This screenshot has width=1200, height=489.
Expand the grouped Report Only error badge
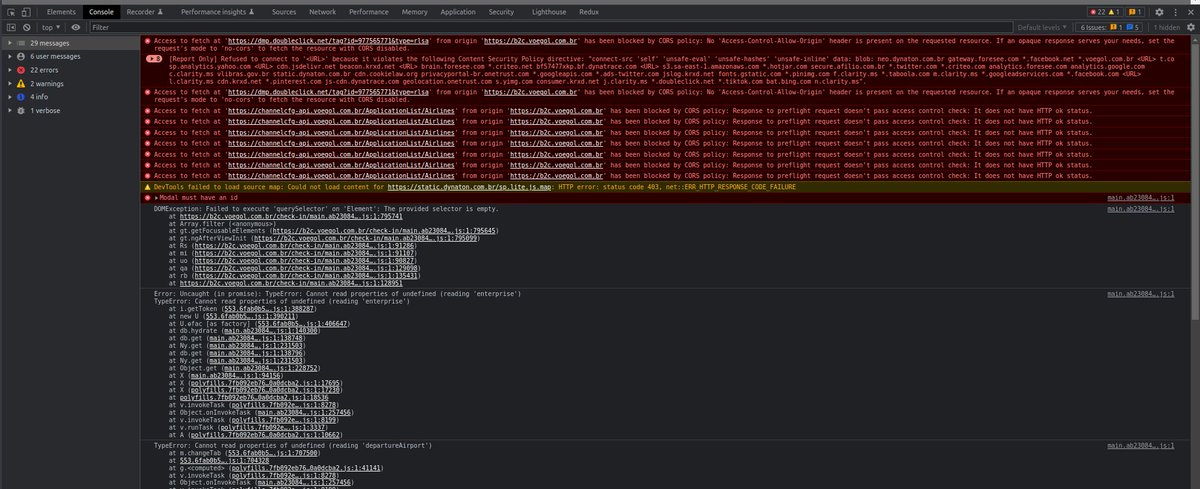(153, 59)
